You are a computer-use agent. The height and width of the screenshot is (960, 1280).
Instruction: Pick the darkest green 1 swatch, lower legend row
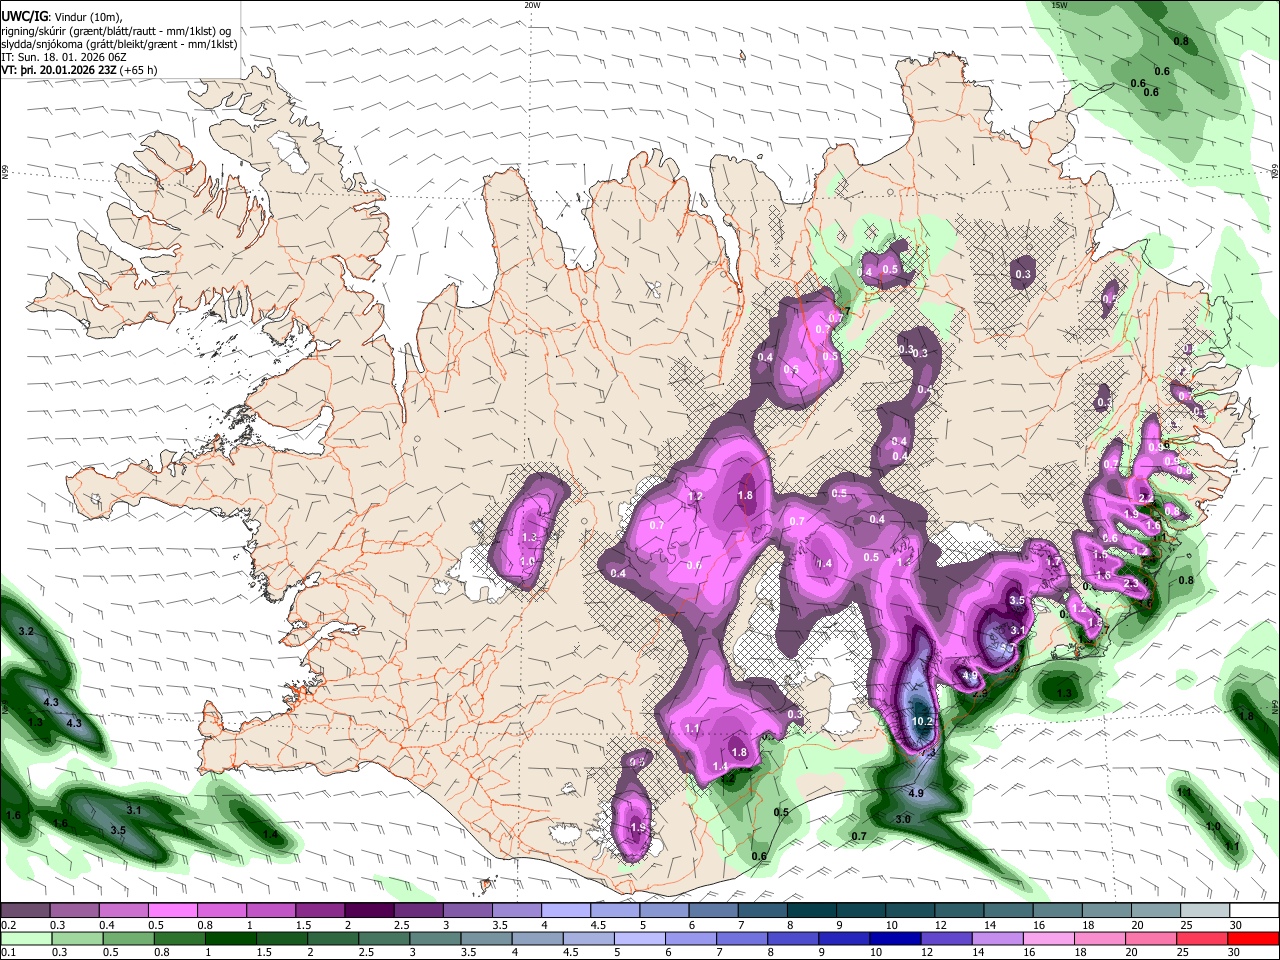pyautogui.click(x=229, y=938)
